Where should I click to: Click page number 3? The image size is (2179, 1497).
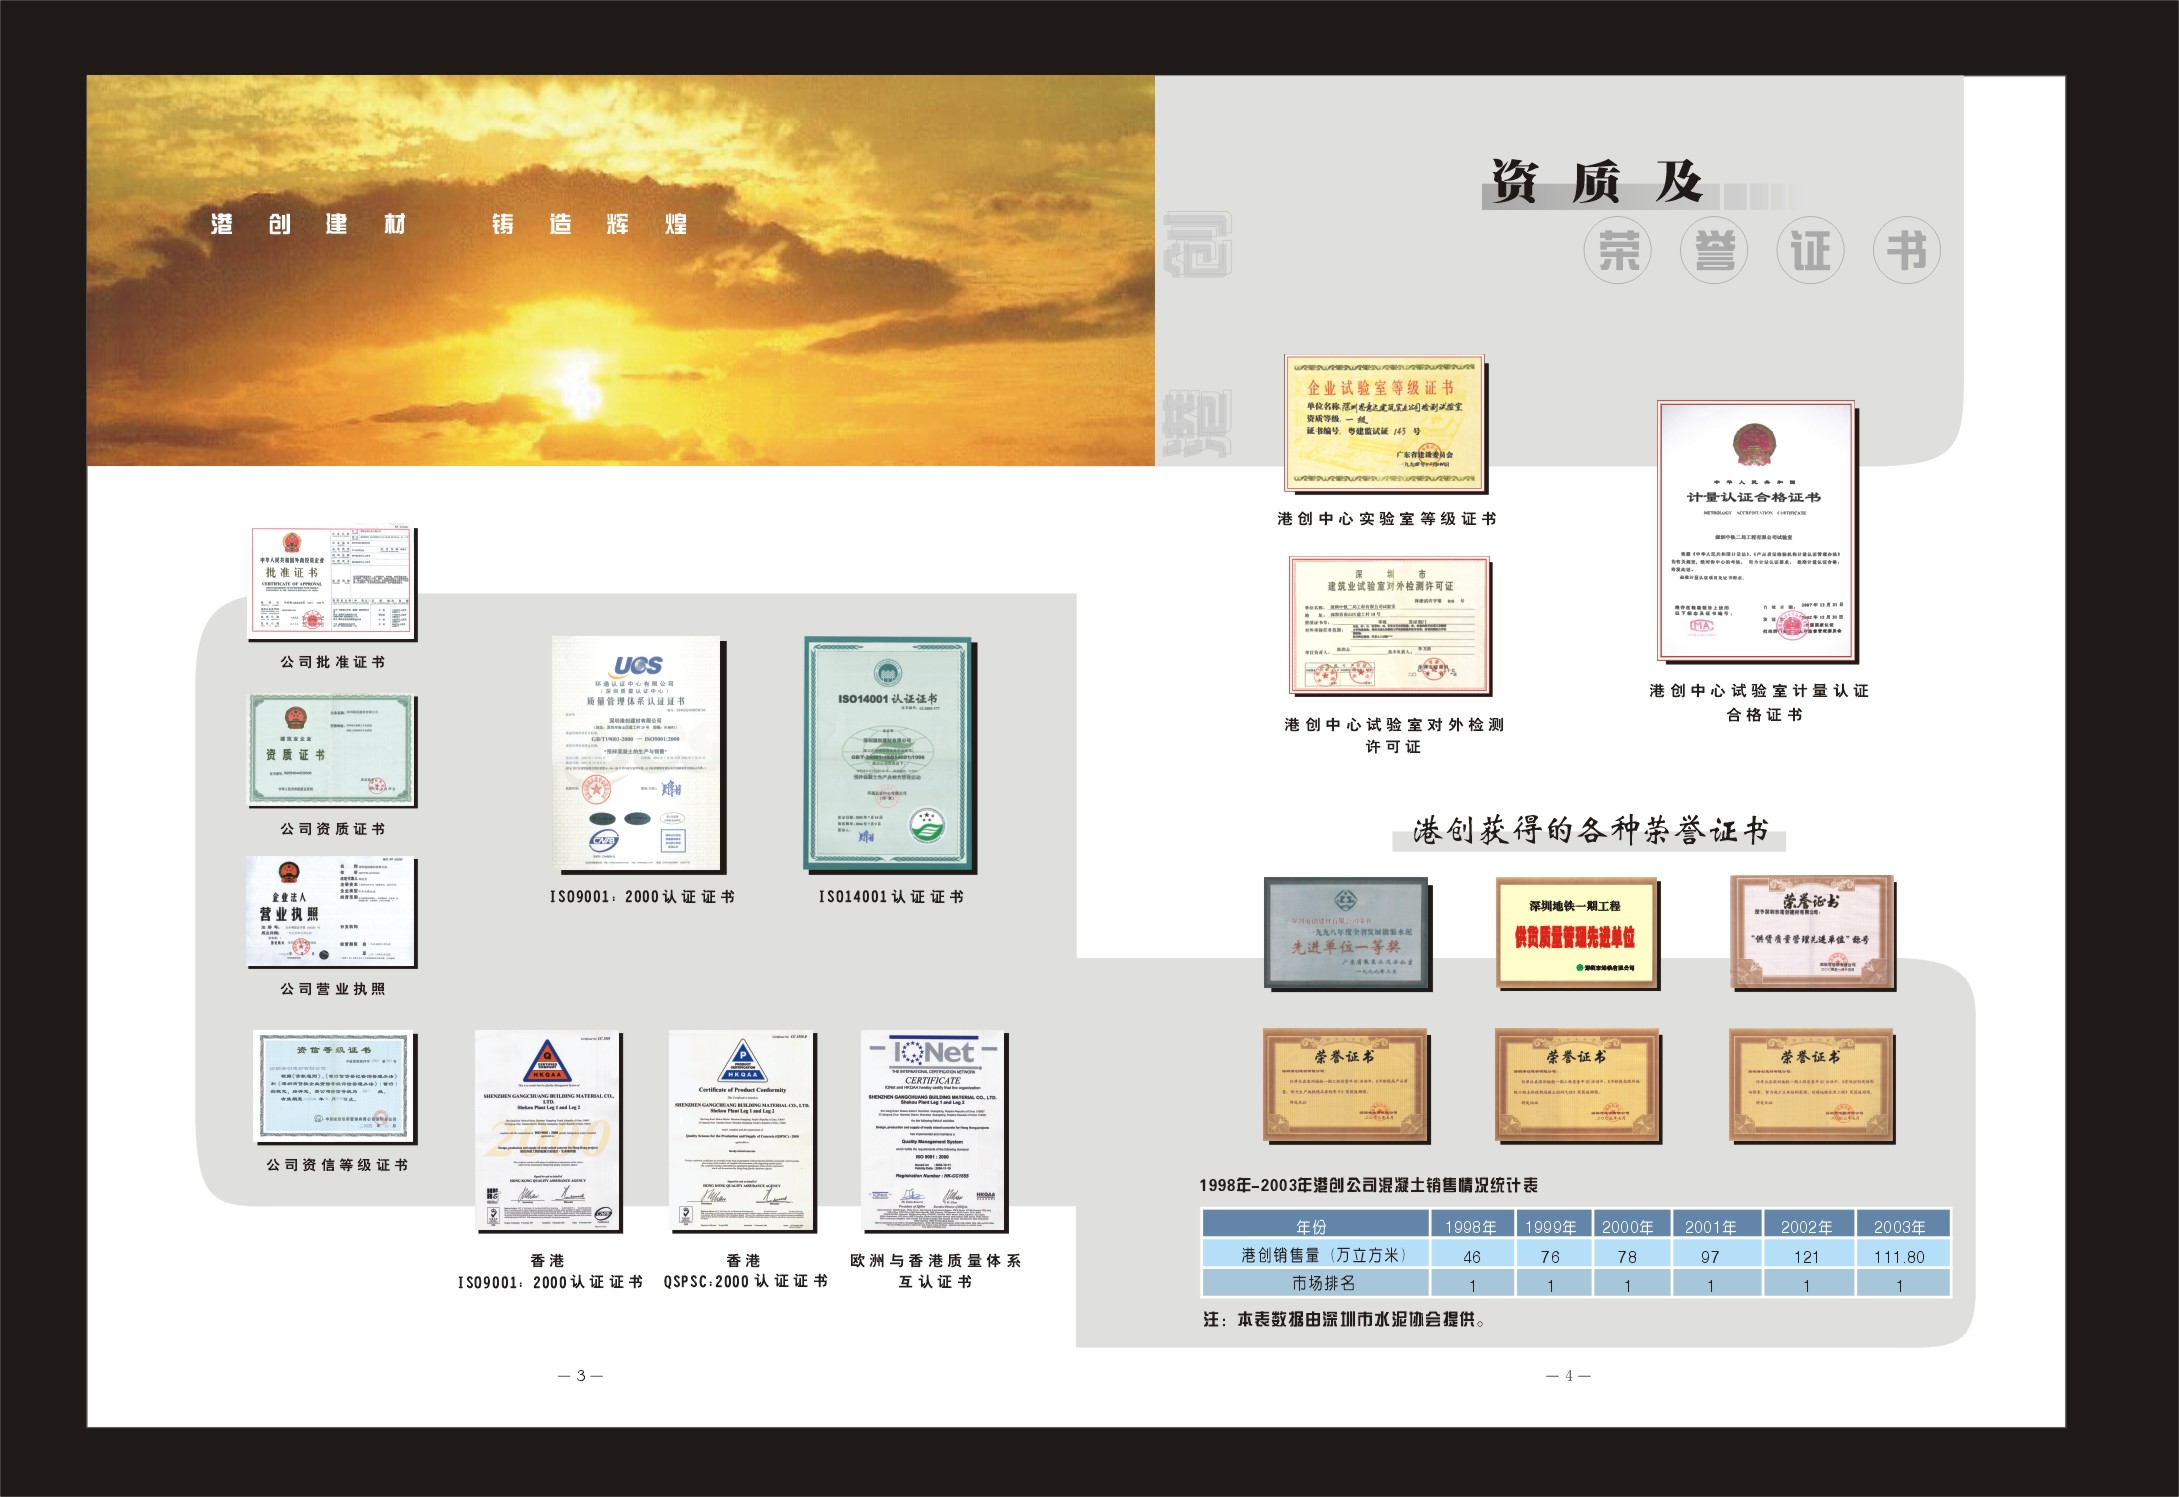pyautogui.click(x=581, y=1376)
